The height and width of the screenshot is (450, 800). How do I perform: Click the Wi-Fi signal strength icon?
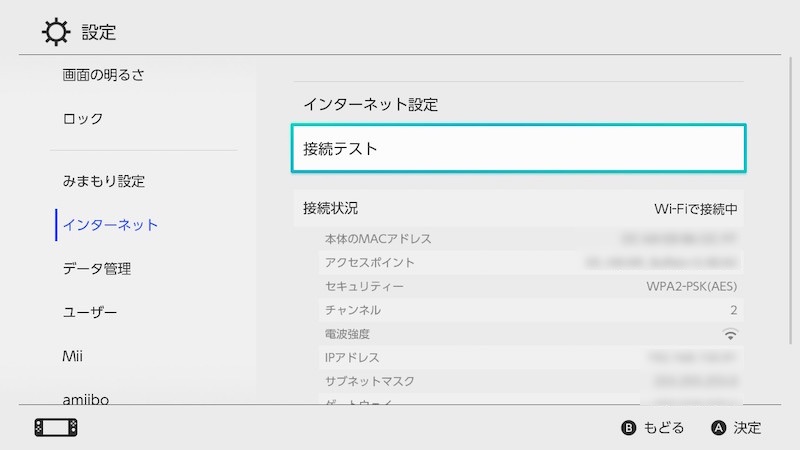[730, 334]
